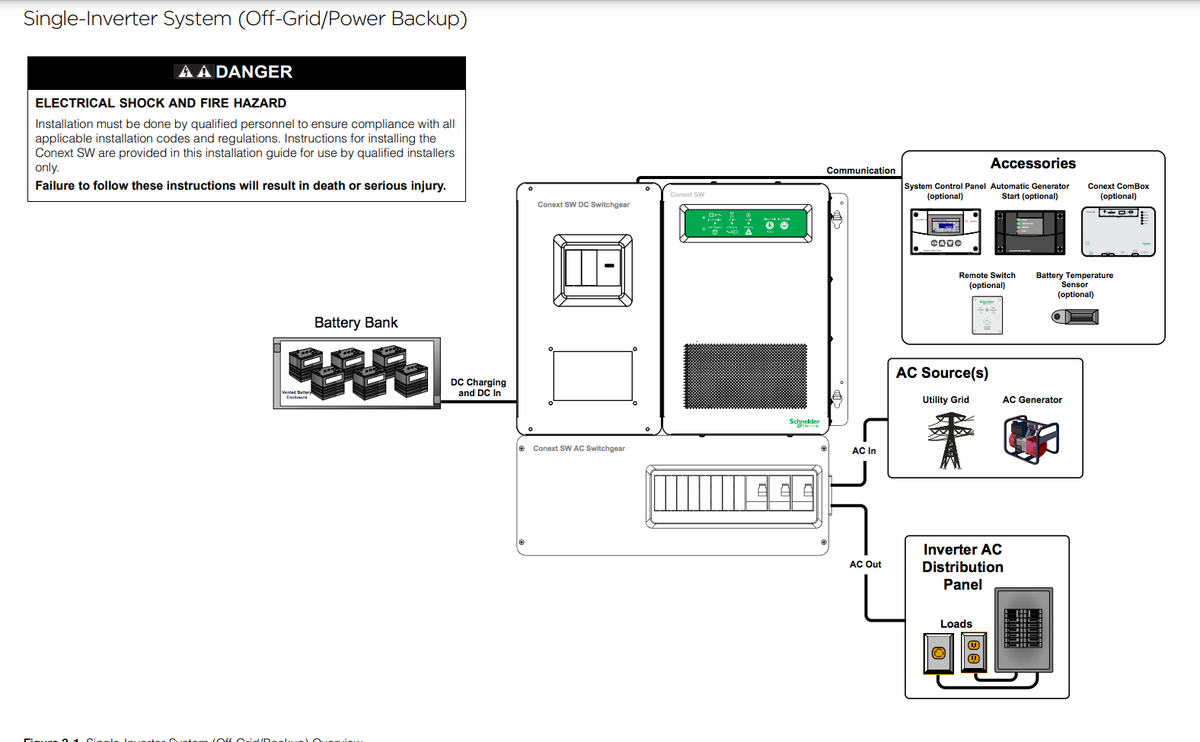Click the distribution panel breaker box image
Image resolution: width=1200 pixels, height=742 pixels.
(1024, 631)
